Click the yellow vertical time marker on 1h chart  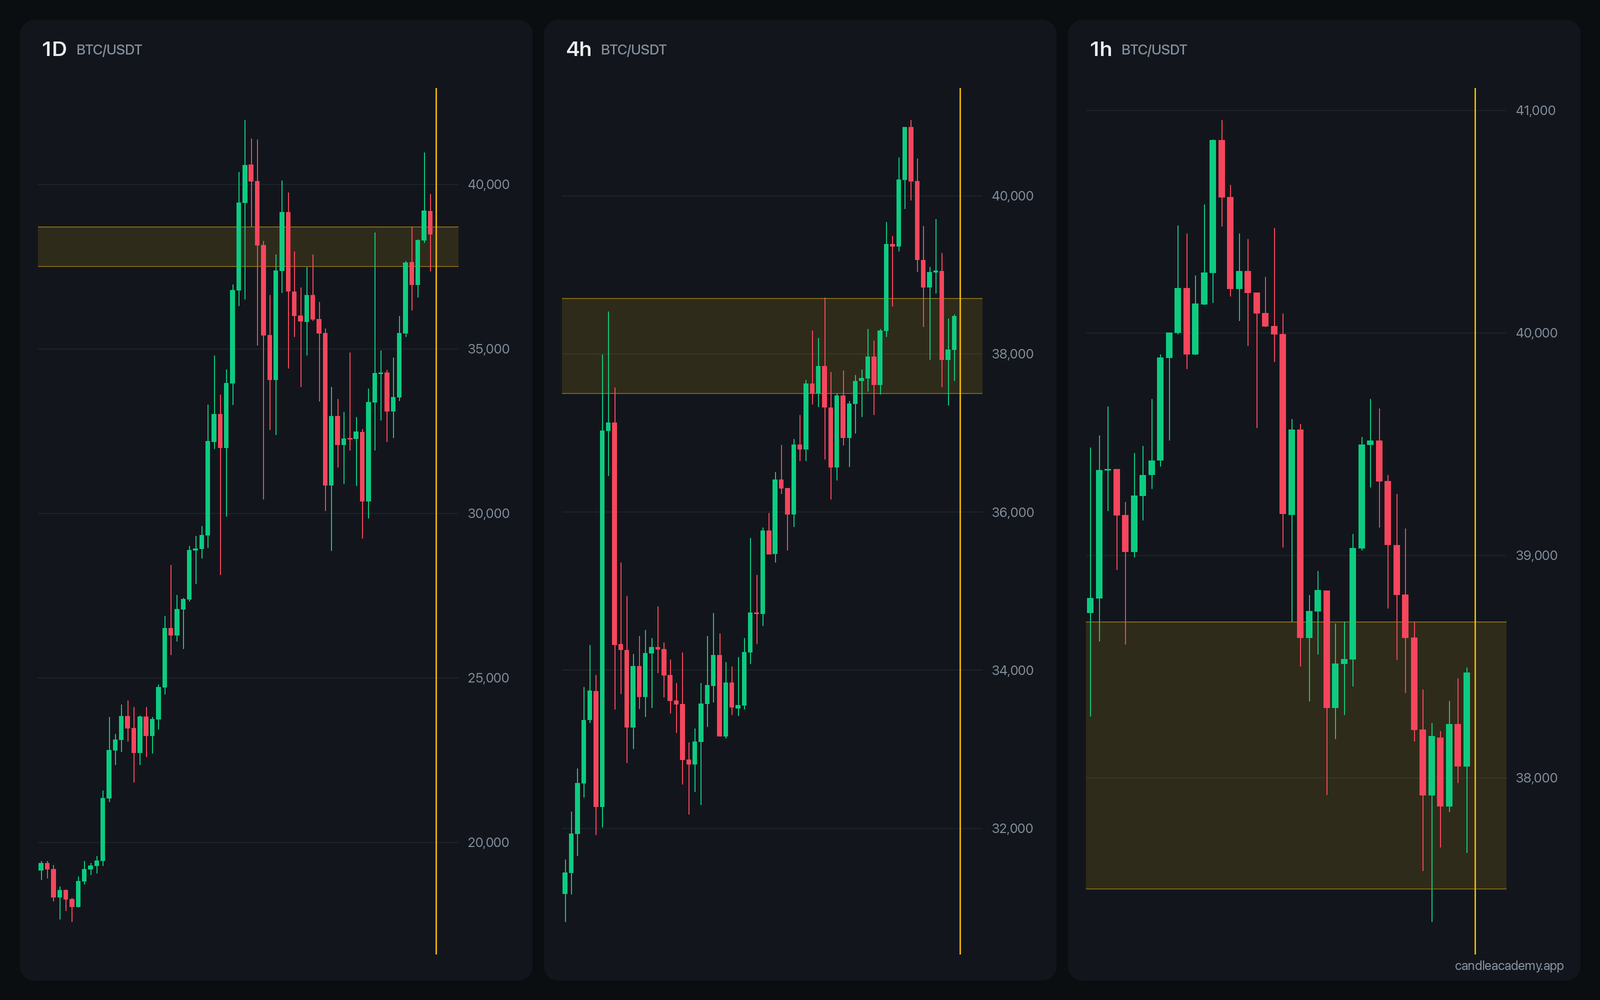[x=1475, y=520]
